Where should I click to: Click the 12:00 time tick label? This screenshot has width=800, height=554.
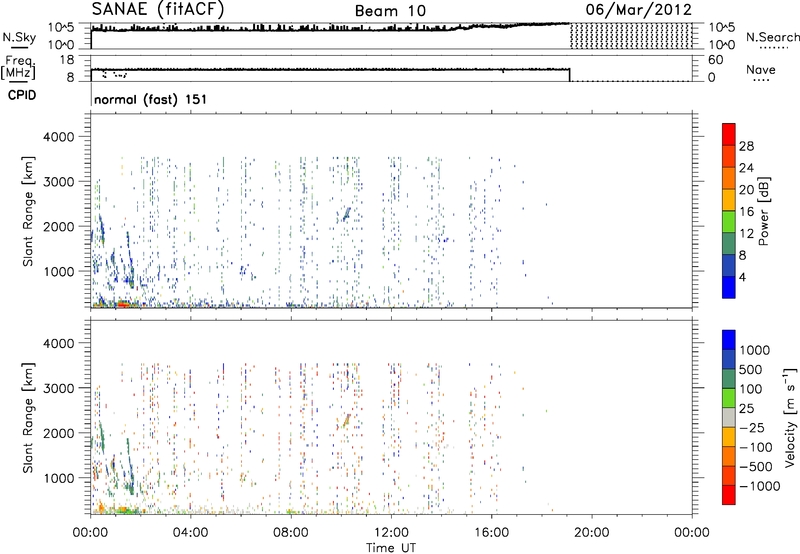tap(391, 533)
